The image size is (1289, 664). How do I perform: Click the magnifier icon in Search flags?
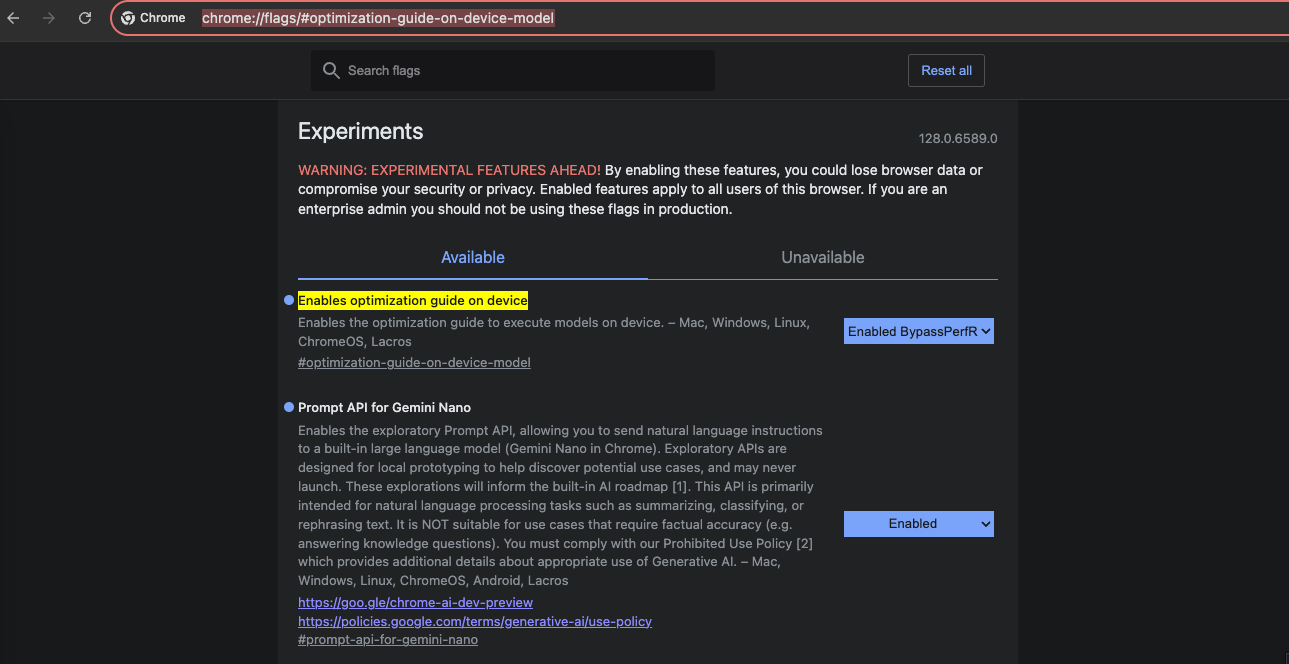tap(331, 71)
